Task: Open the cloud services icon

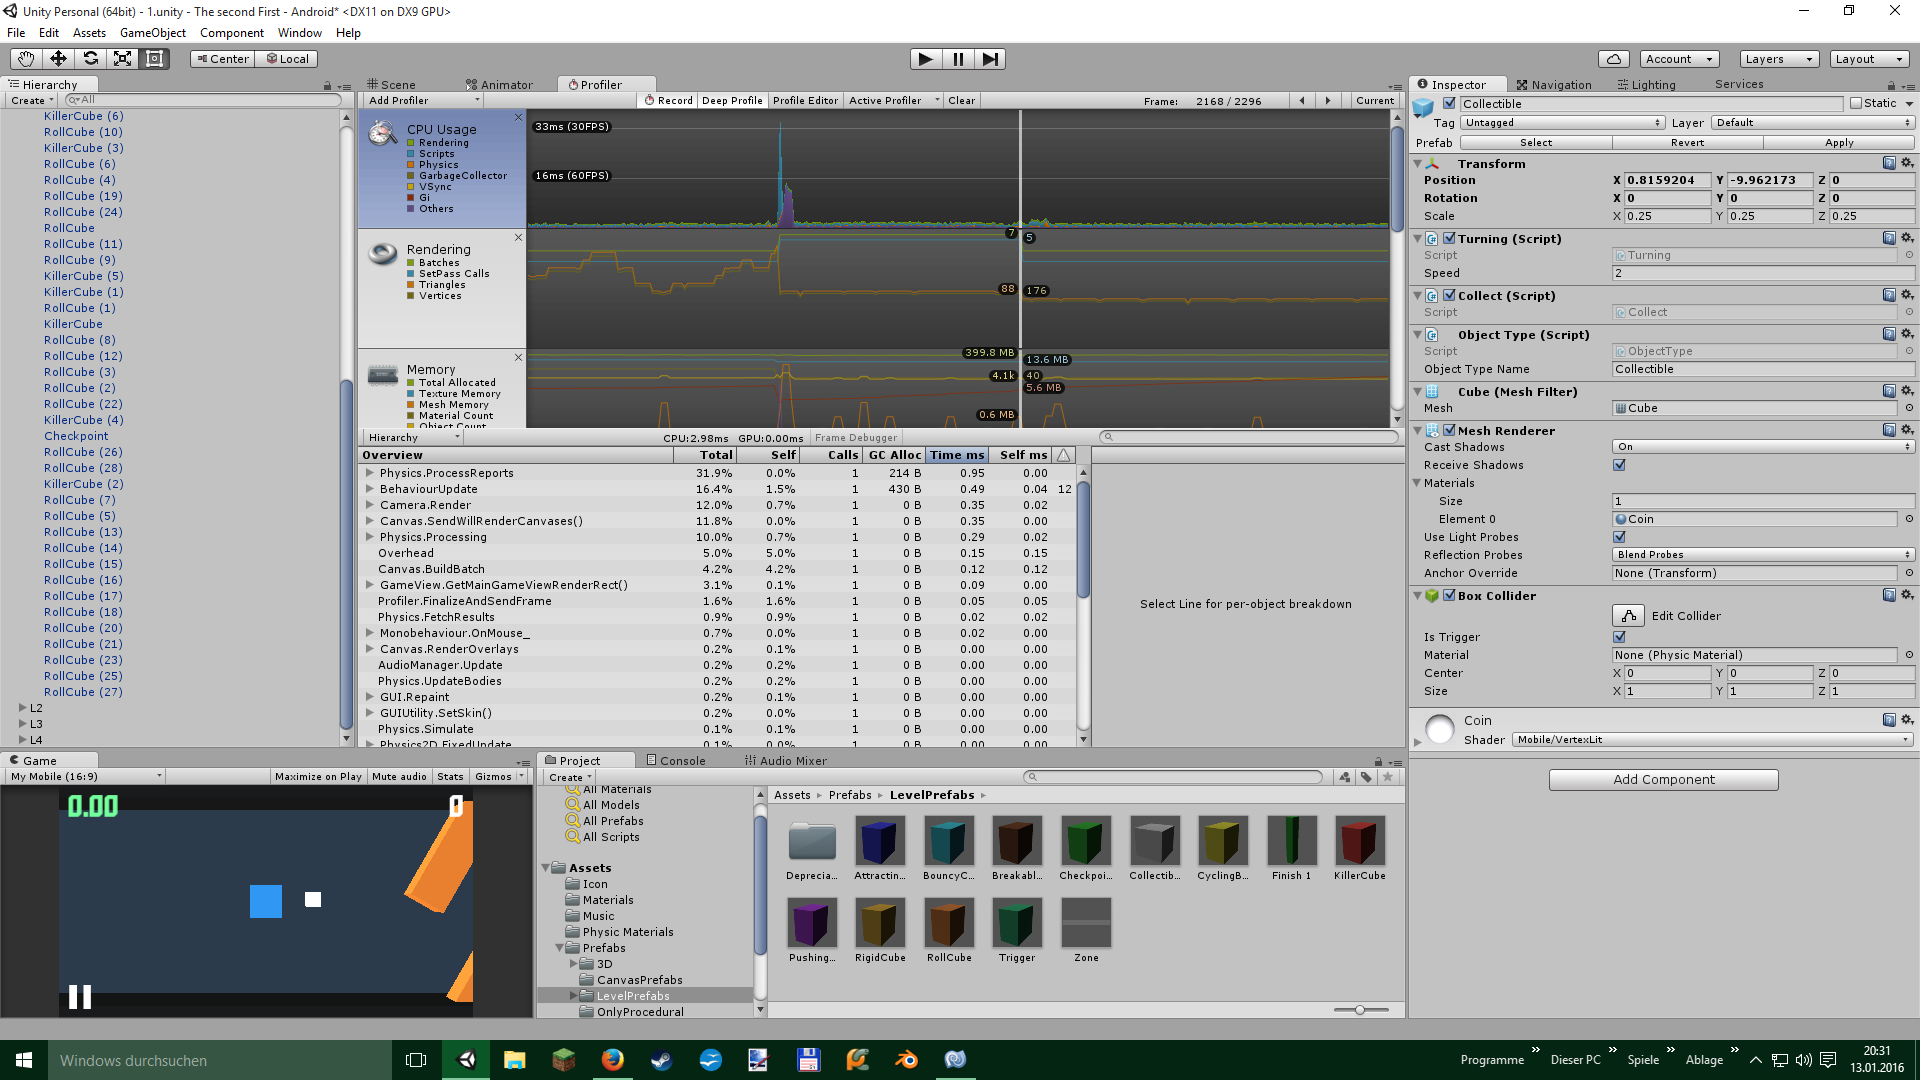Action: click(1613, 59)
